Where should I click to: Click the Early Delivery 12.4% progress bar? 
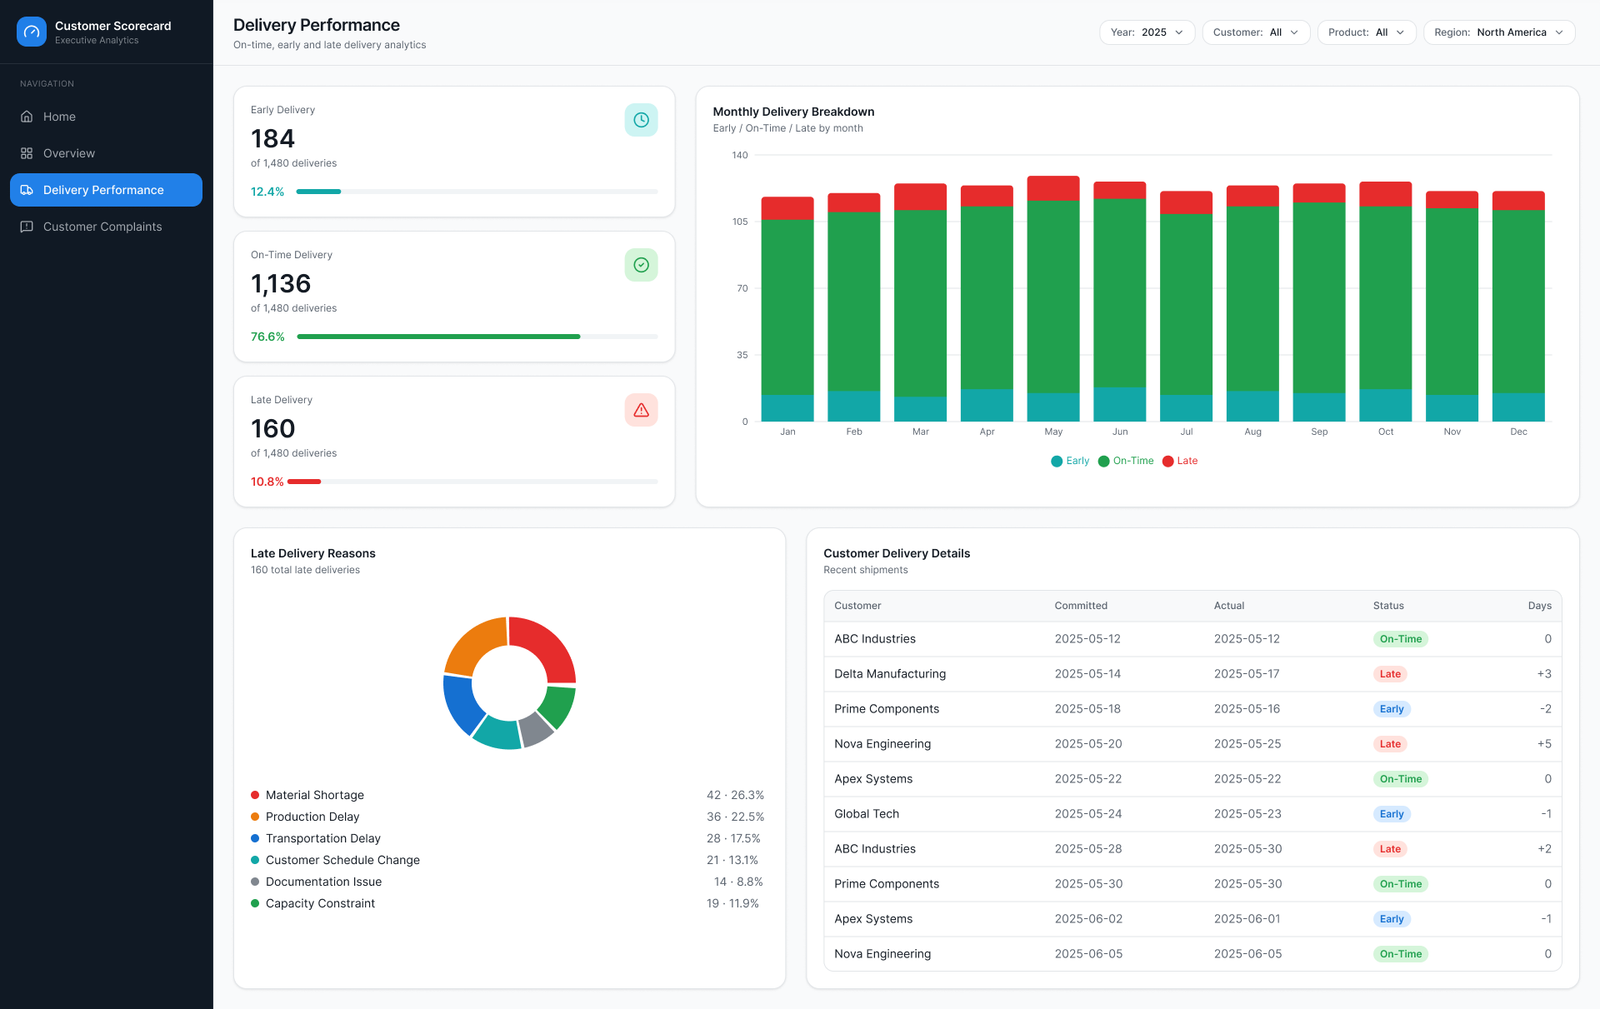(477, 191)
